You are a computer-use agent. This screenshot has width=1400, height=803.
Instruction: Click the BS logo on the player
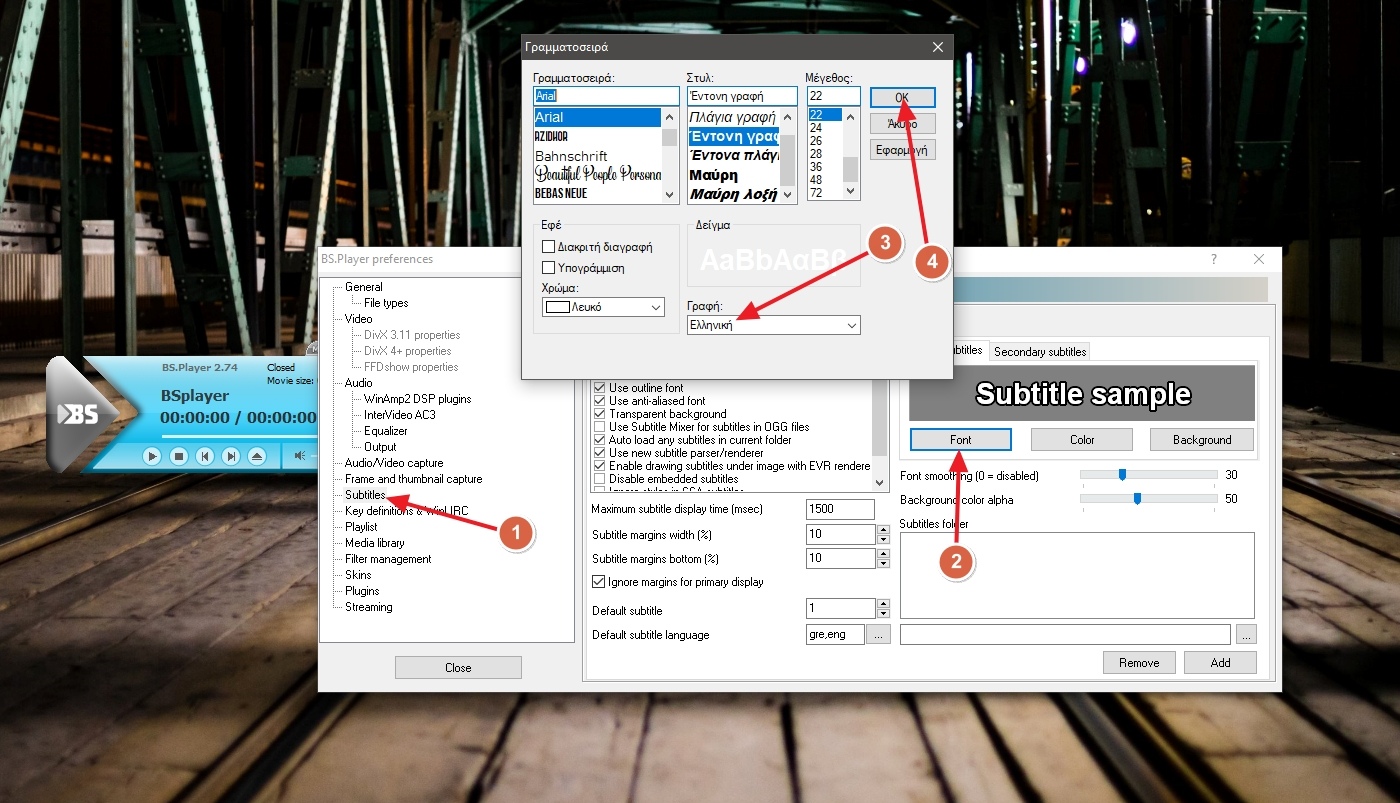click(78, 414)
